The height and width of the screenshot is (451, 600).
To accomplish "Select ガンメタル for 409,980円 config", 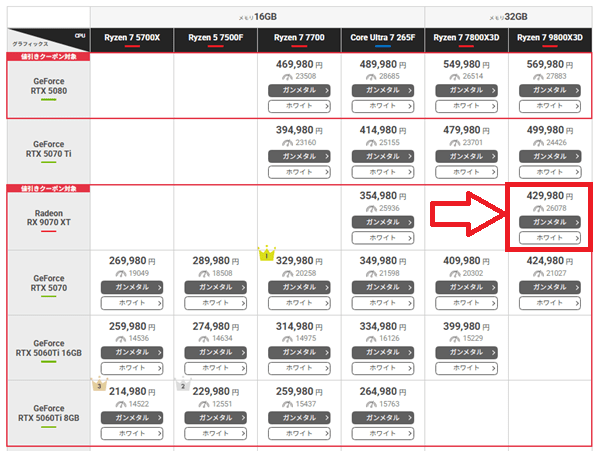I will click(466, 287).
